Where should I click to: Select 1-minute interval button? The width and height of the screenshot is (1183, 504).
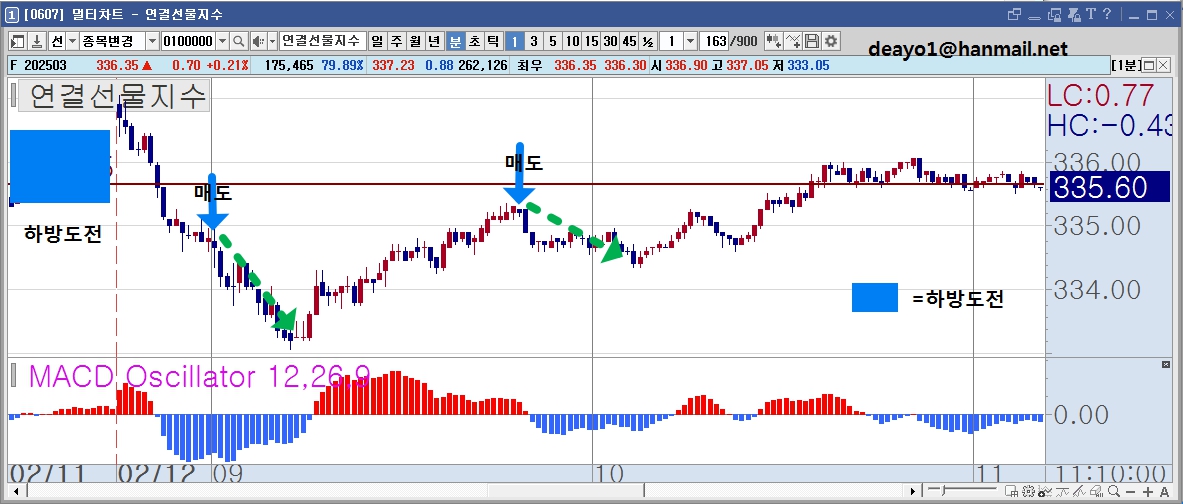[x=514, y=40]
